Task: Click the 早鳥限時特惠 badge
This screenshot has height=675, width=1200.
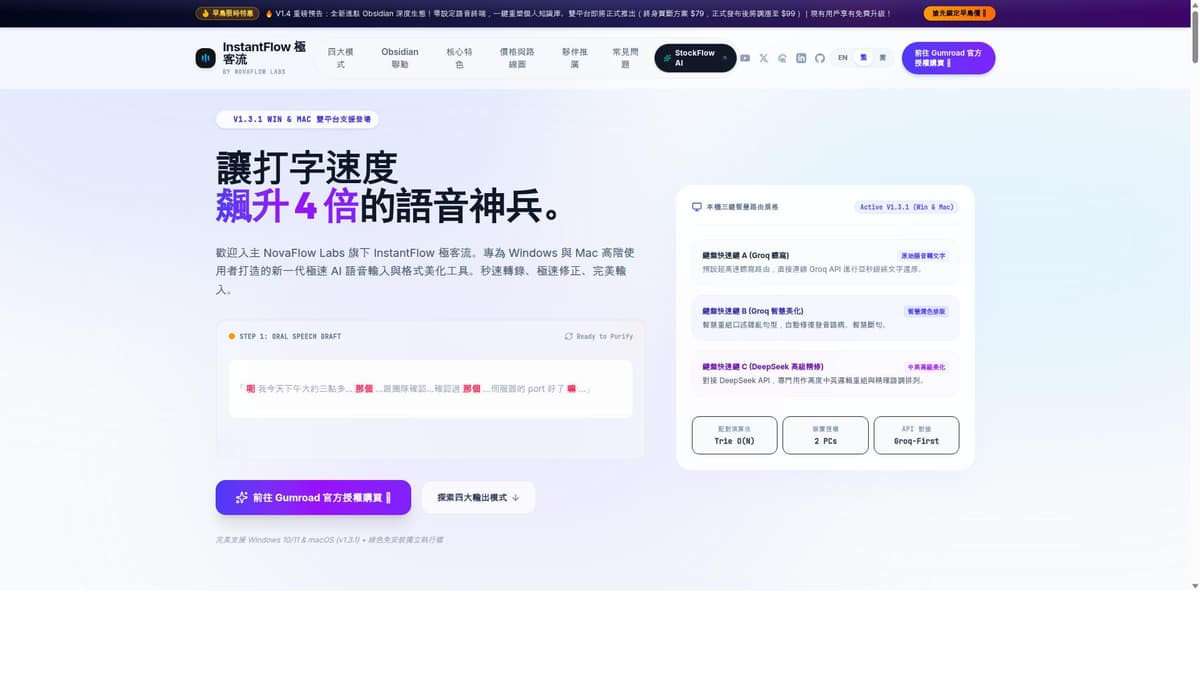Action: (227, 14)
